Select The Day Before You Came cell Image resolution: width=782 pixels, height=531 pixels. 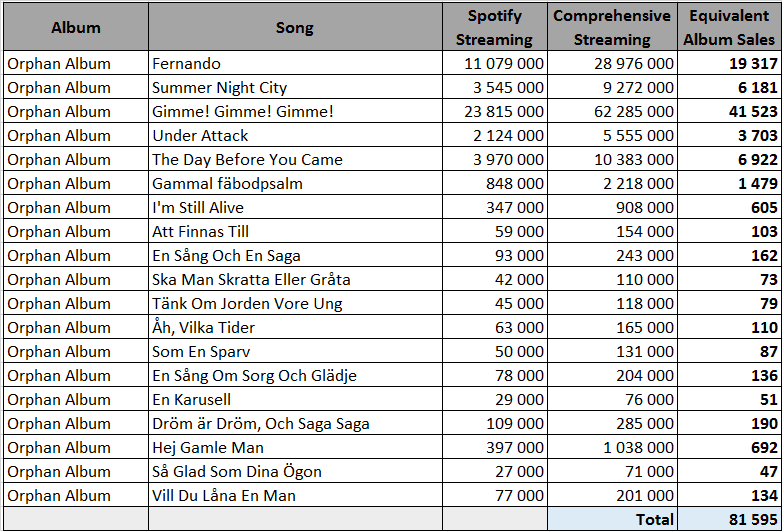coord(295,159)
